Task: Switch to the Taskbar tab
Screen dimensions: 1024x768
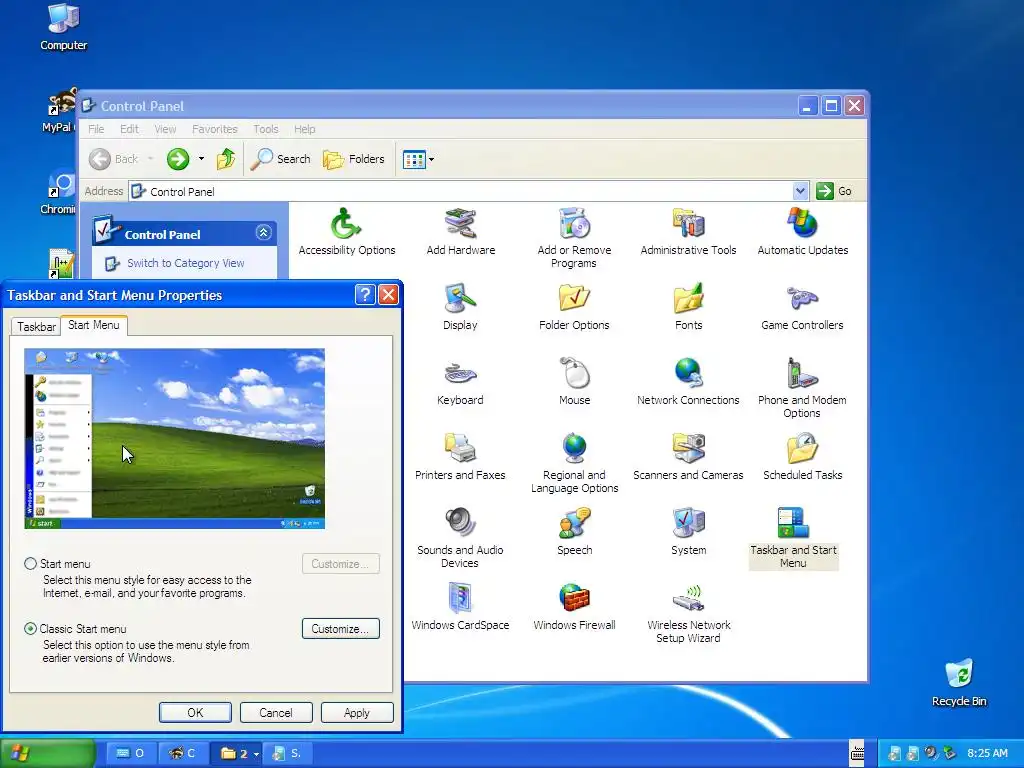Action: point(36,327)
